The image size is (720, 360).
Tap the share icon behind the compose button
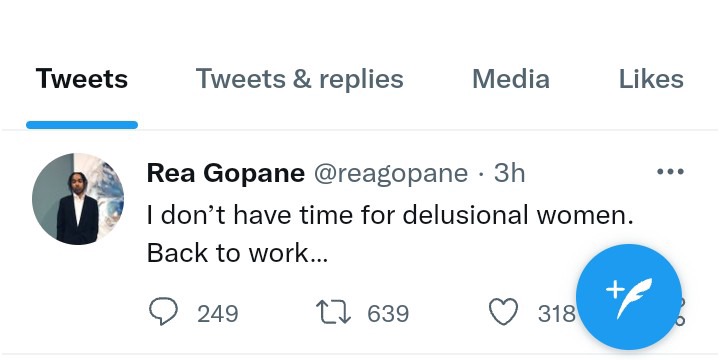[681, 312]
